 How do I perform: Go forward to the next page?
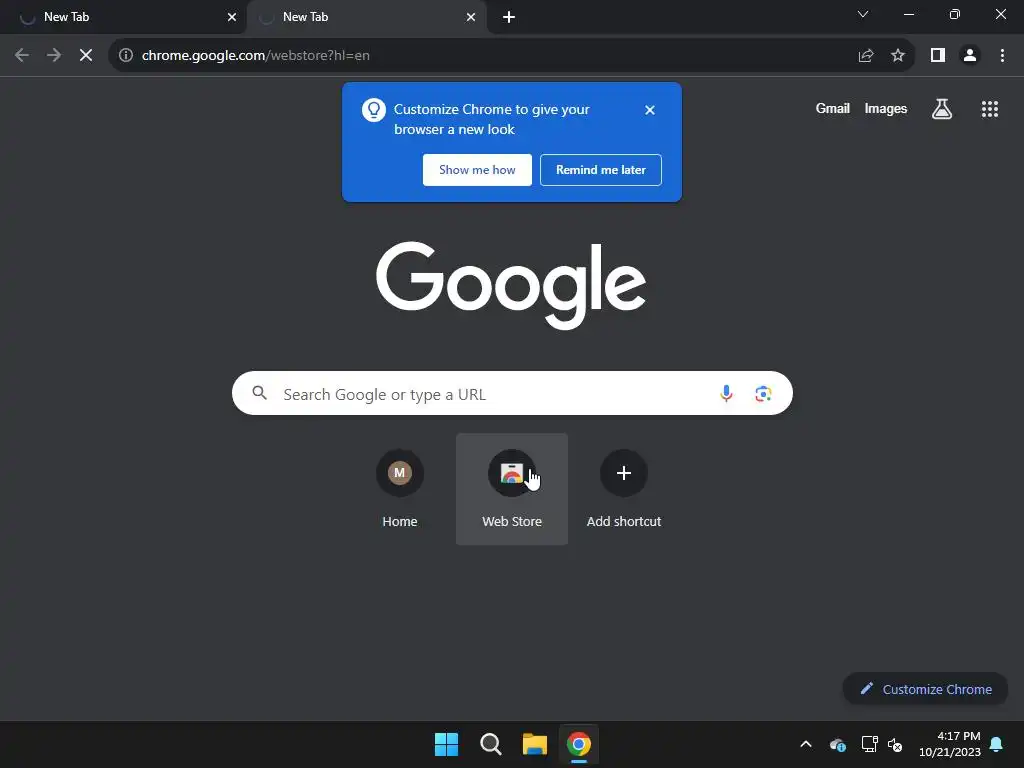pos(54,56)
